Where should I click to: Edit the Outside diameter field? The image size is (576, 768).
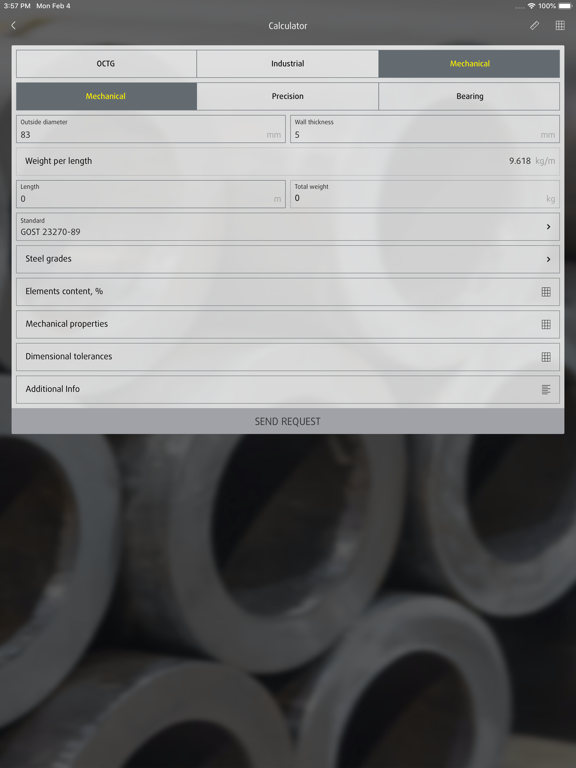[x=151, y=129]
